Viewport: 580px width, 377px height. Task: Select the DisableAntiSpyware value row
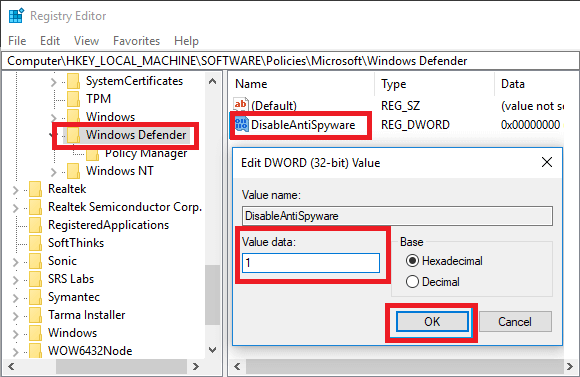pos(303,125)
